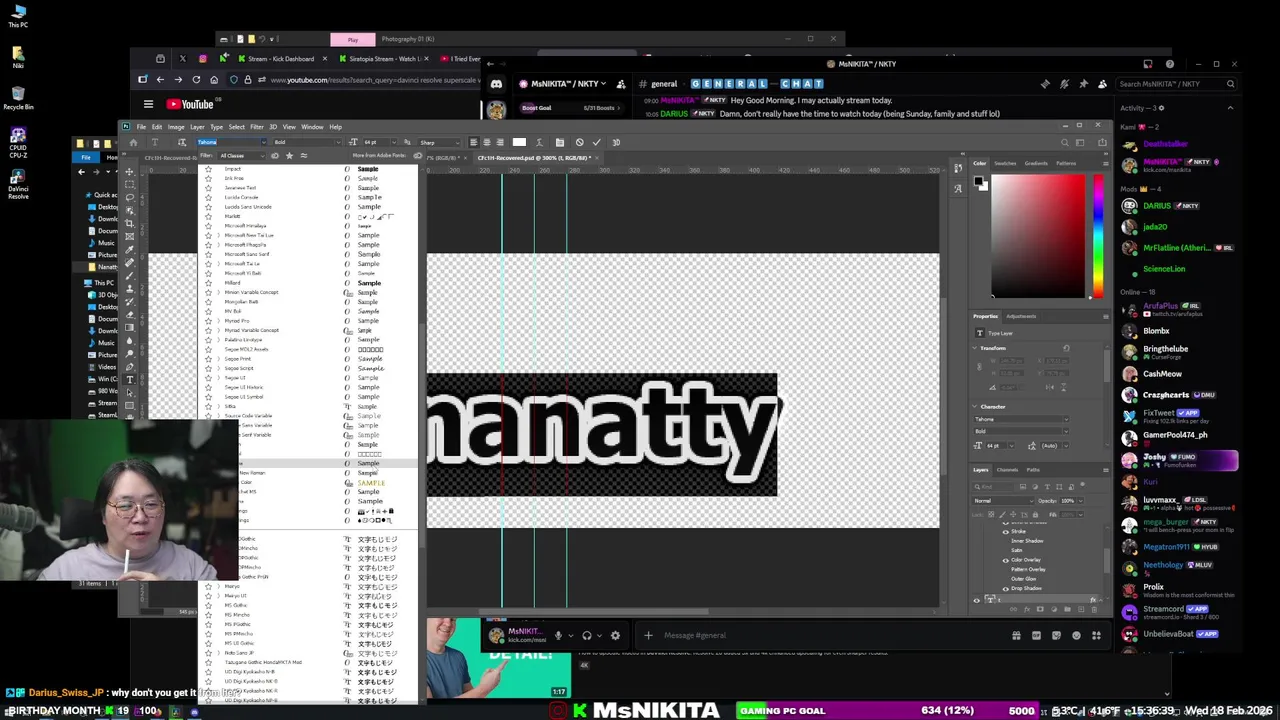The height and width of the screenshot is (720, 1280).
Task: Open the Bold font style dropdown
Action: tap(338, 142)
